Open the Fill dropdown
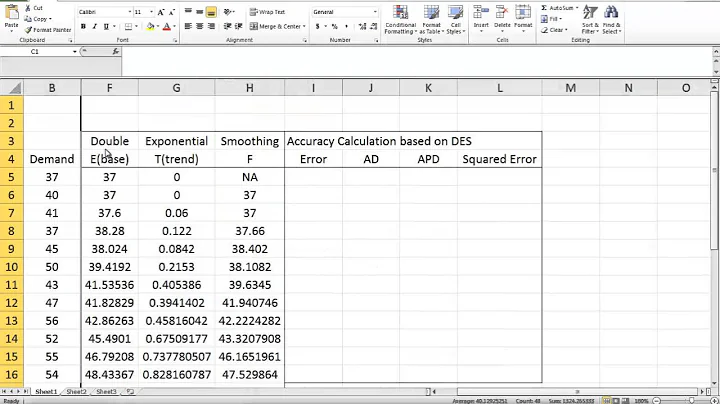Viewport: 720px width, 404px height. pyautogui.click(x=551, y=19)
